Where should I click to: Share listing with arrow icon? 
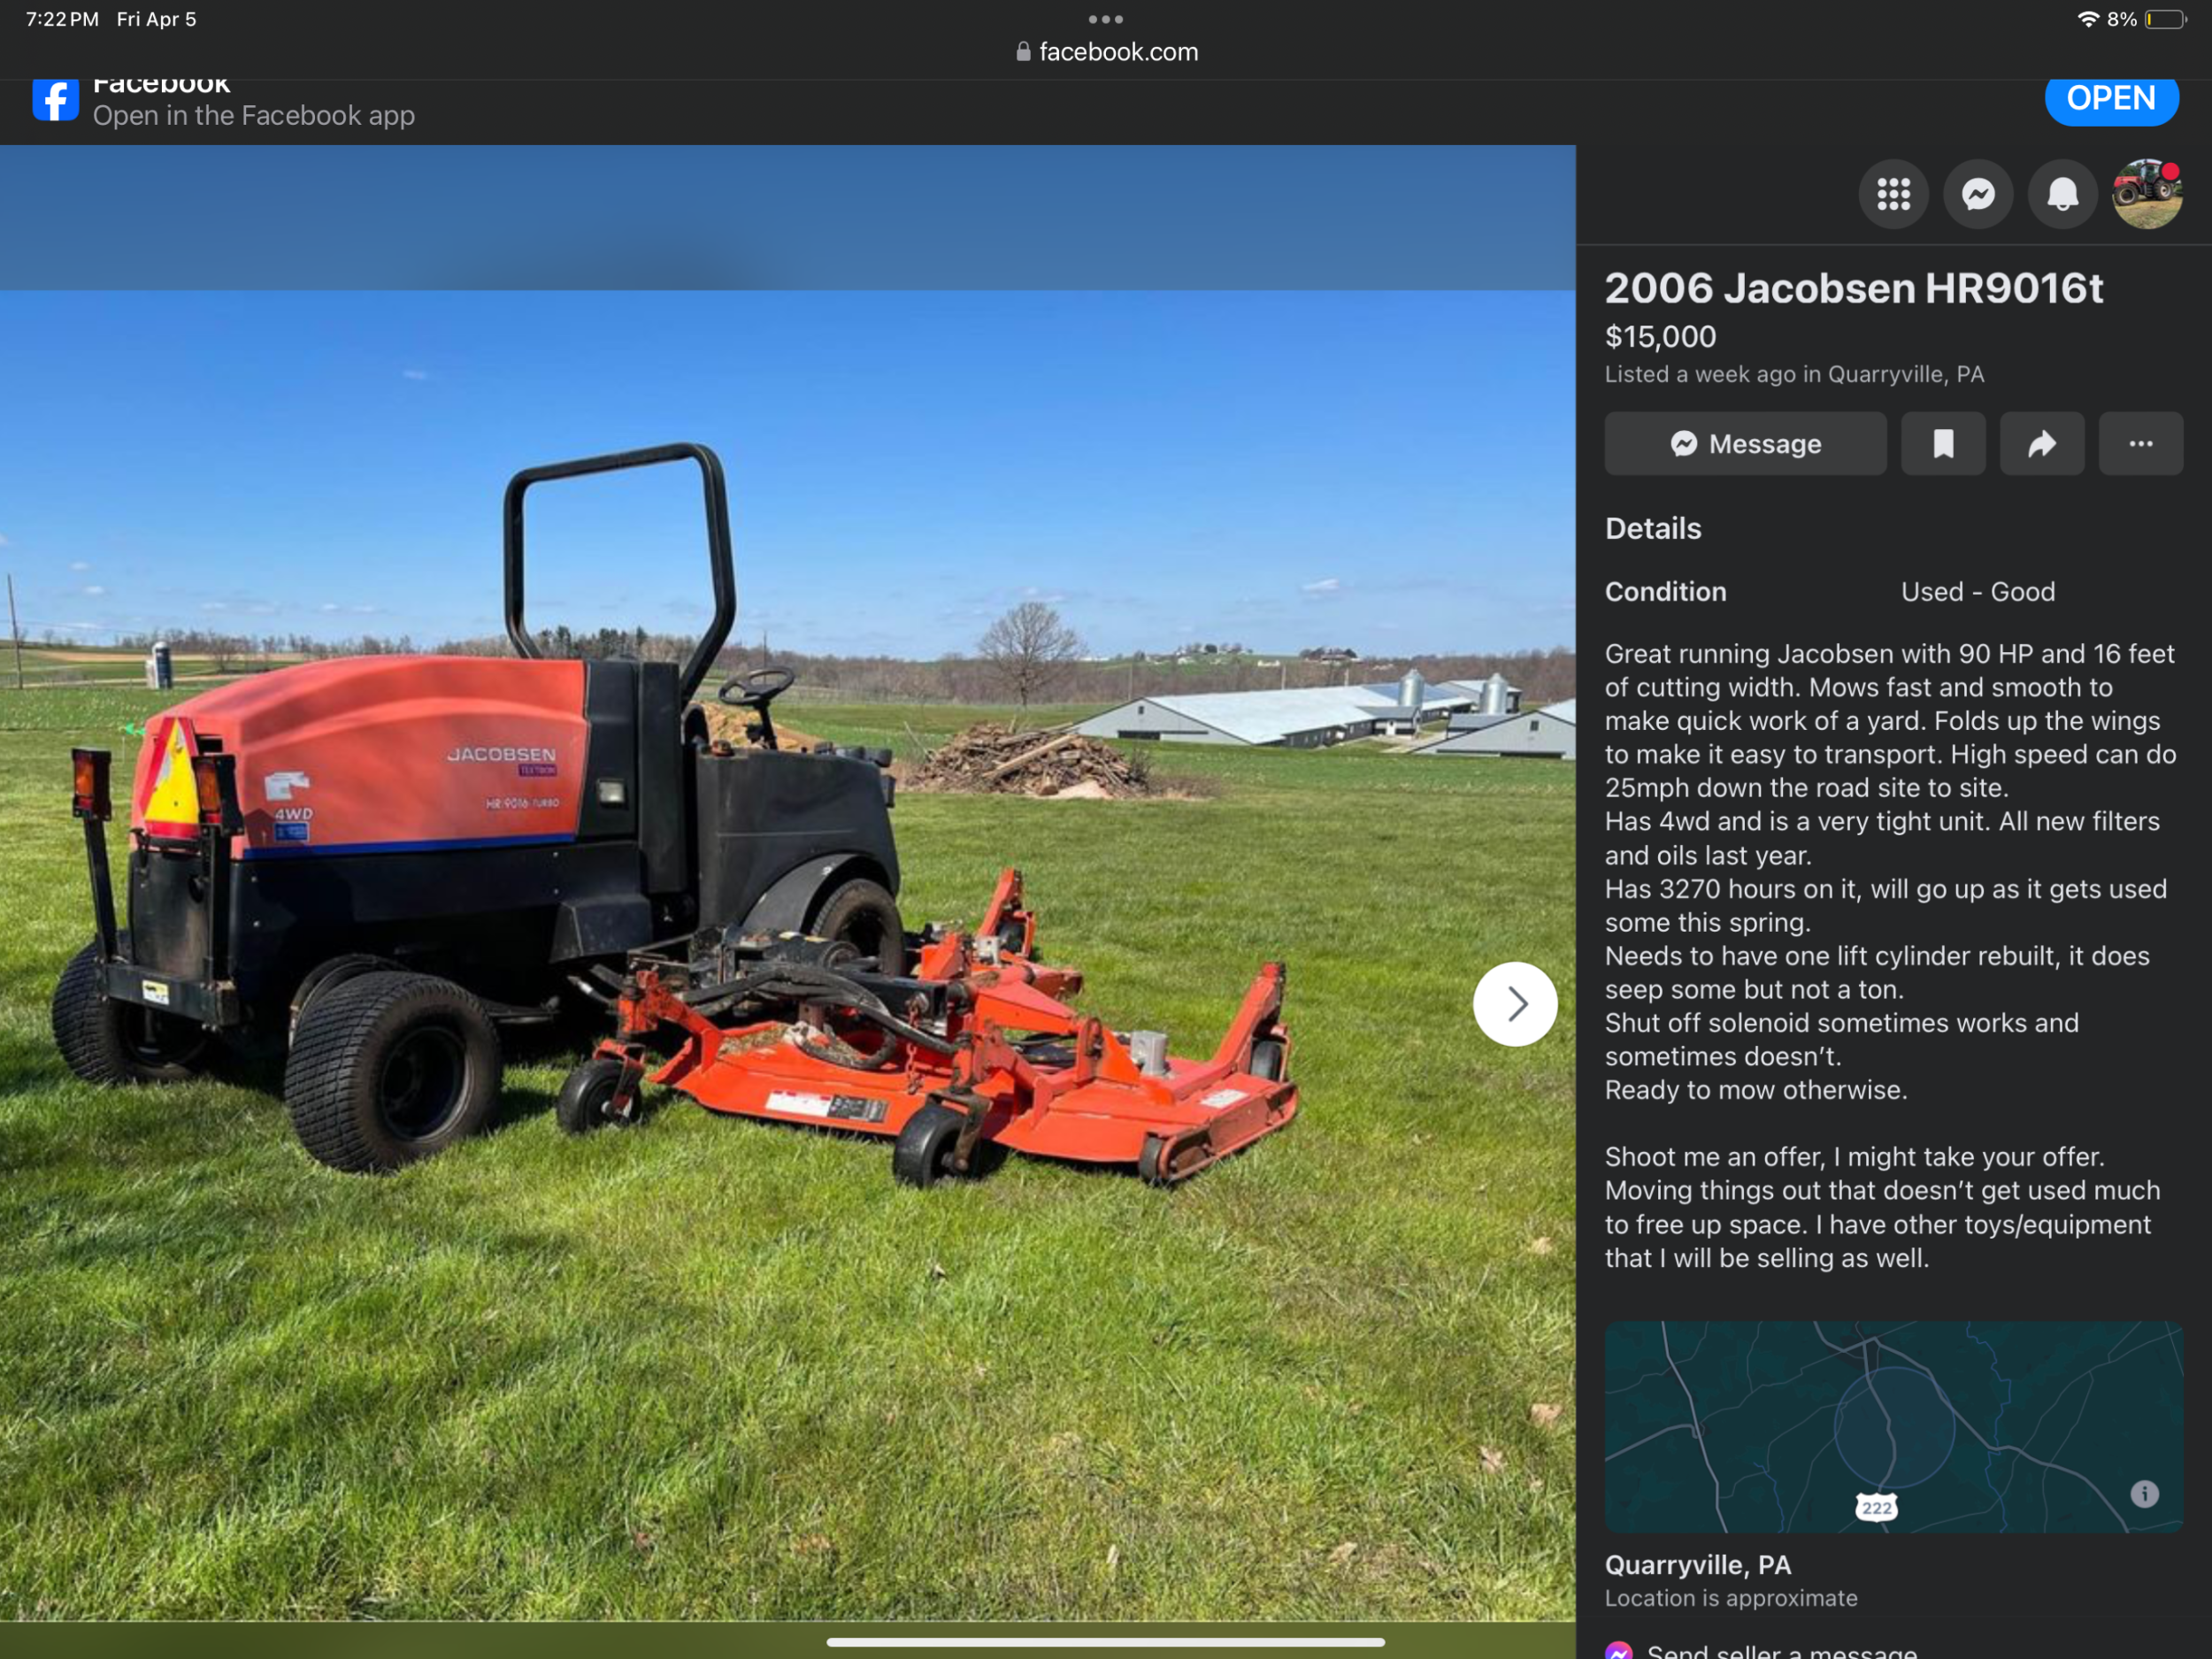click(2041, 444)
